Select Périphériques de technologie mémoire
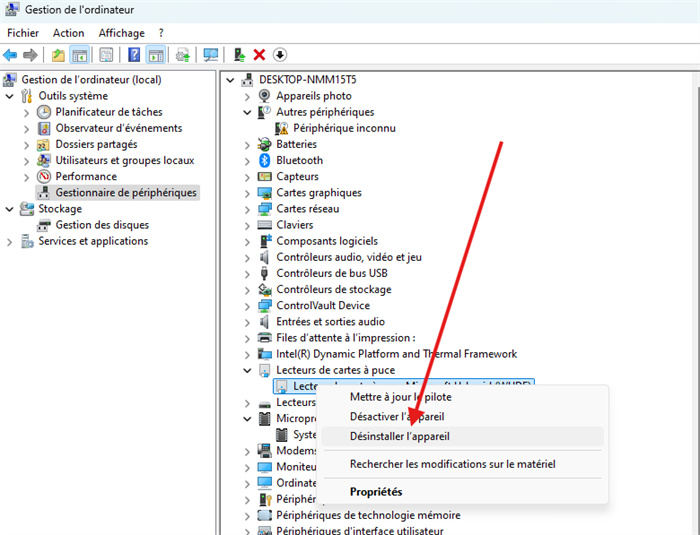 pos(368,515)
